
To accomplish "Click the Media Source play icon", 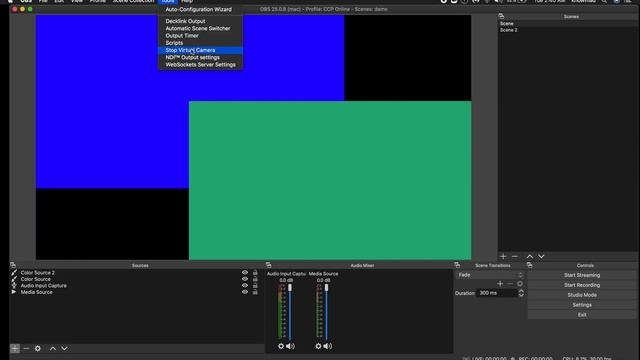I will (14, 292).
